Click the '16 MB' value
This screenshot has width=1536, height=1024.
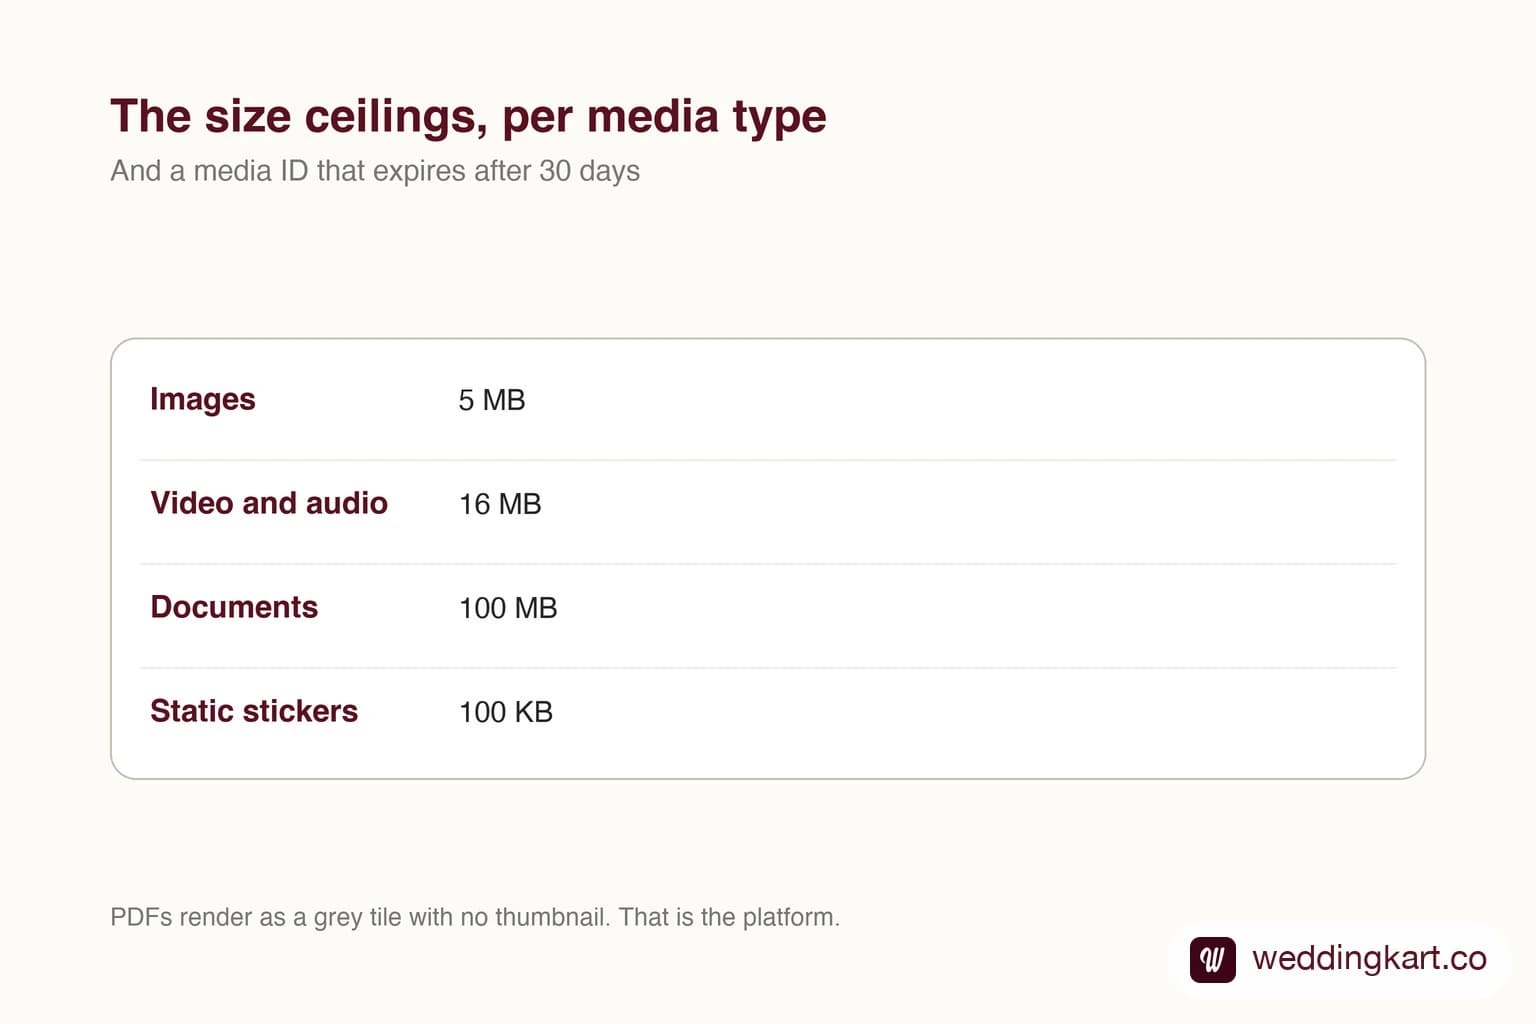coord(500,504)
